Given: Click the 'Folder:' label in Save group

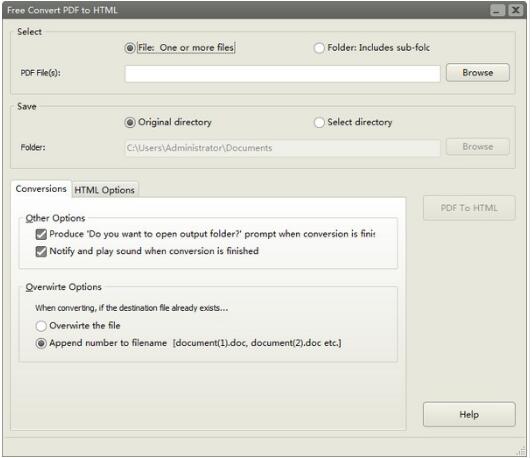Looking at the screenshot, I should (33, 148).
